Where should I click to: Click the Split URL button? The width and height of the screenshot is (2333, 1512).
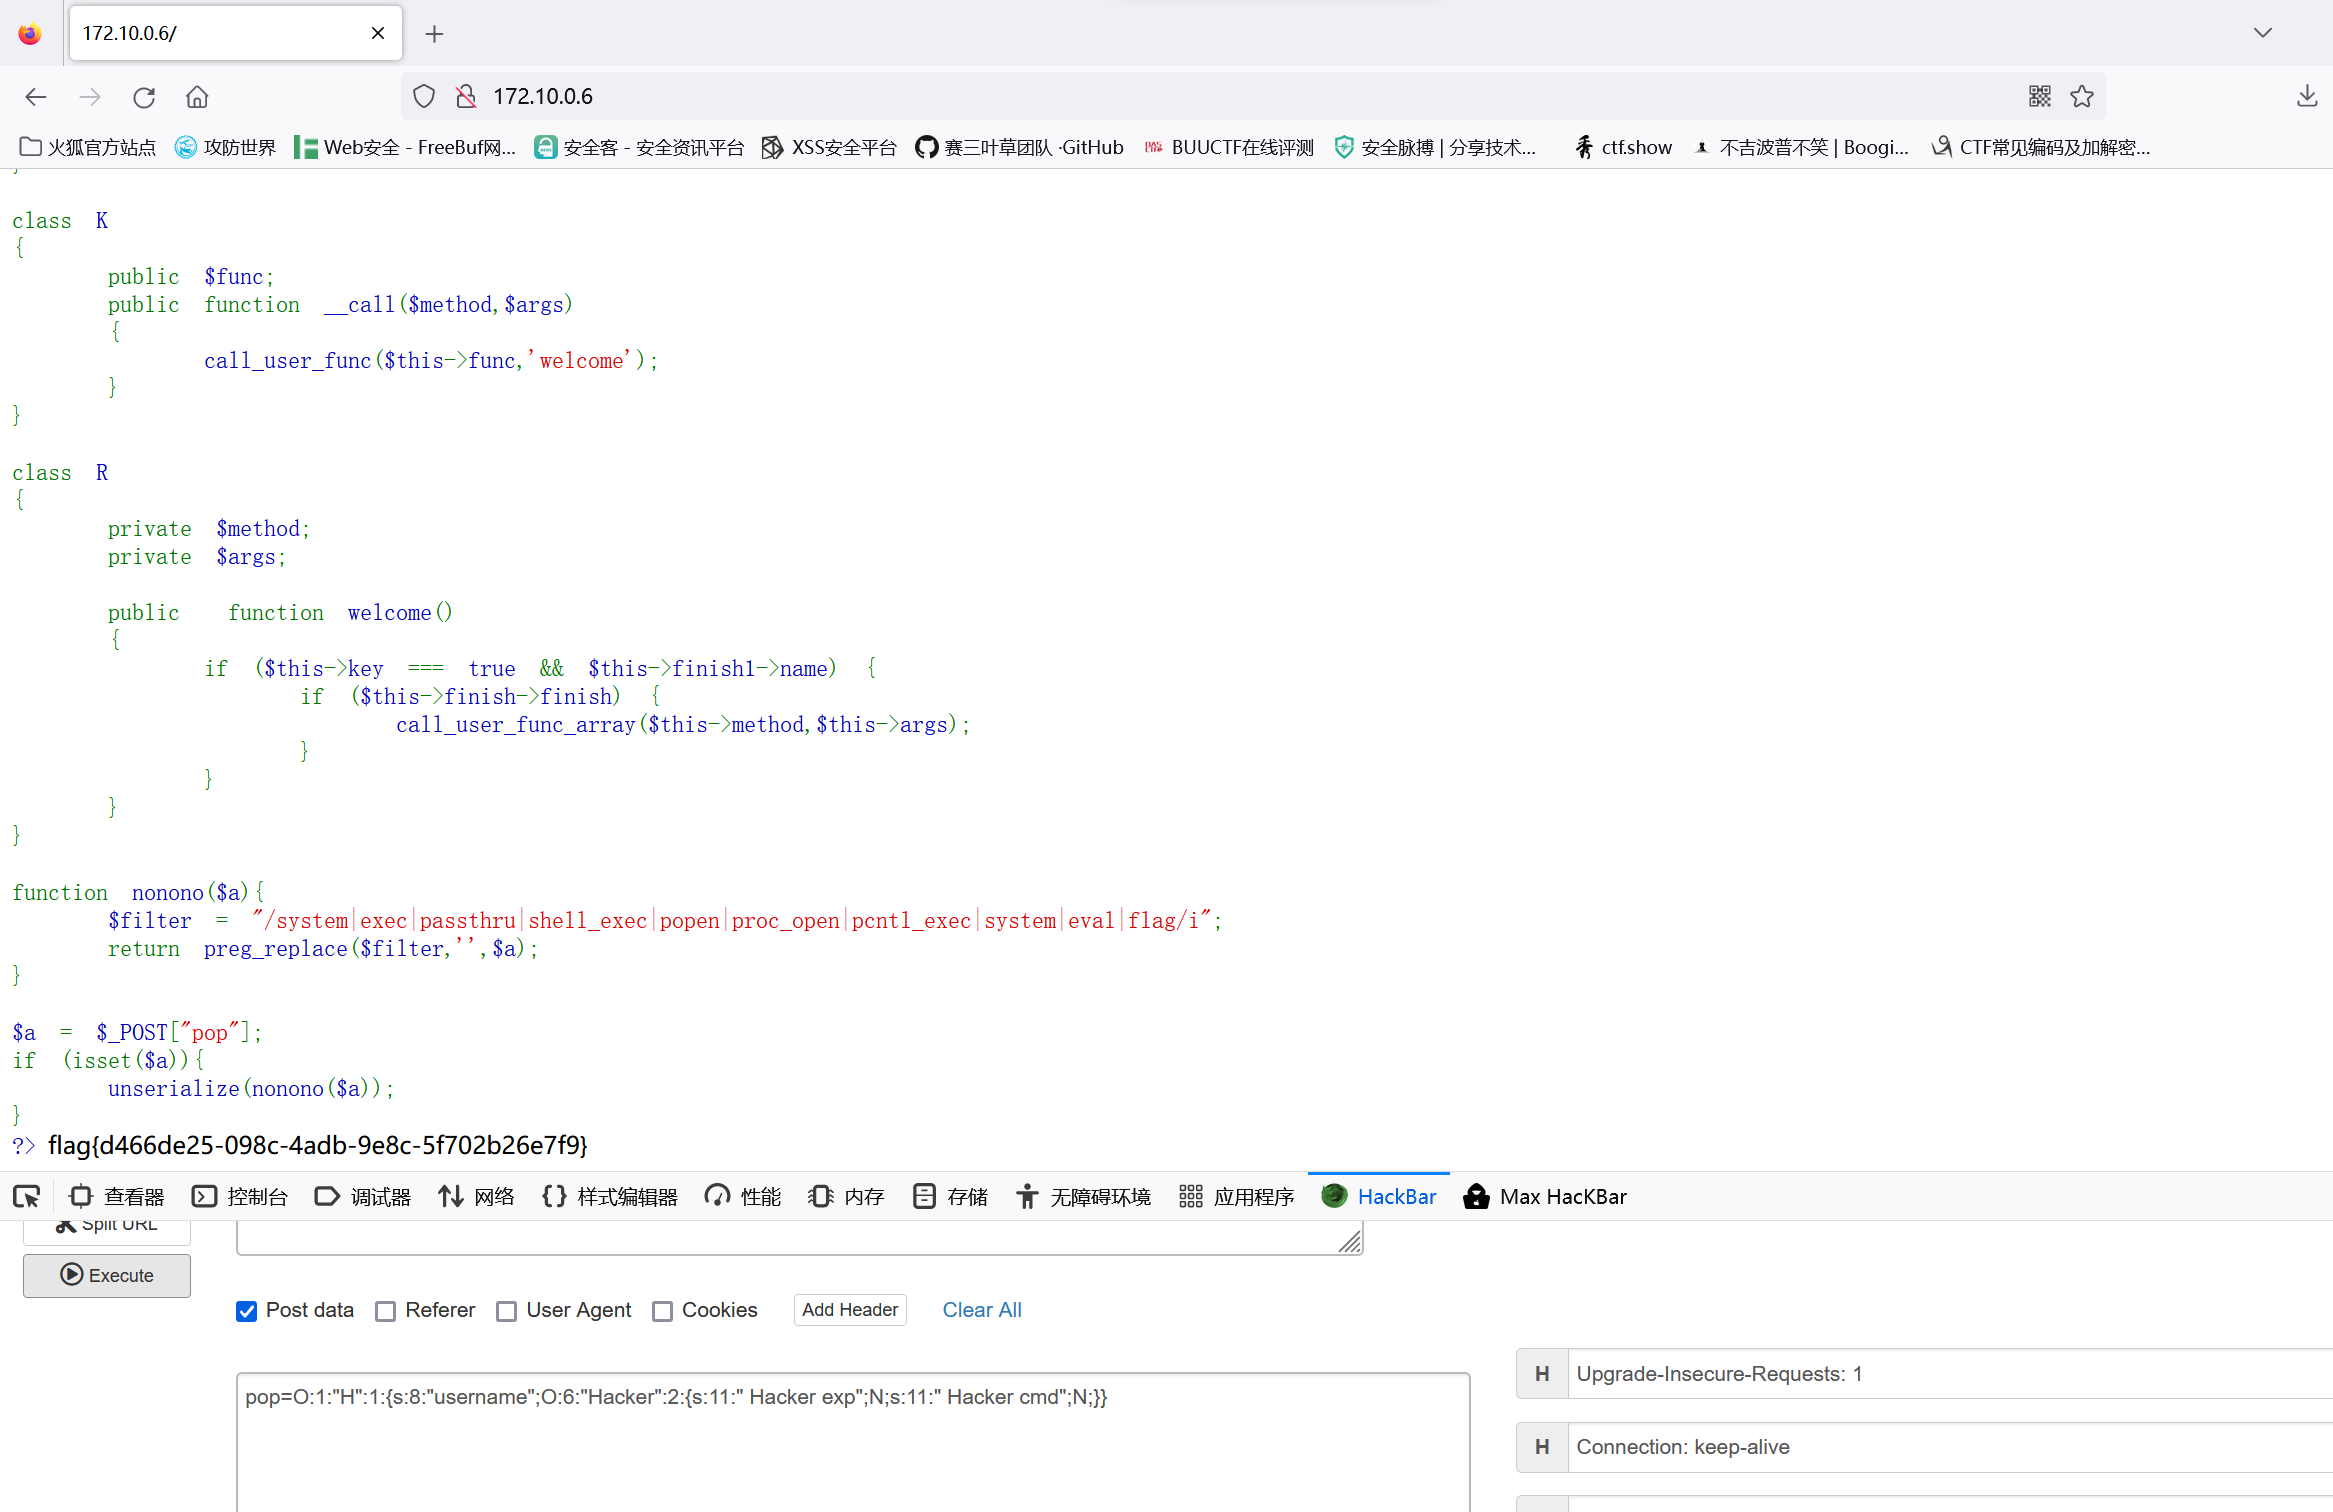107,1230
